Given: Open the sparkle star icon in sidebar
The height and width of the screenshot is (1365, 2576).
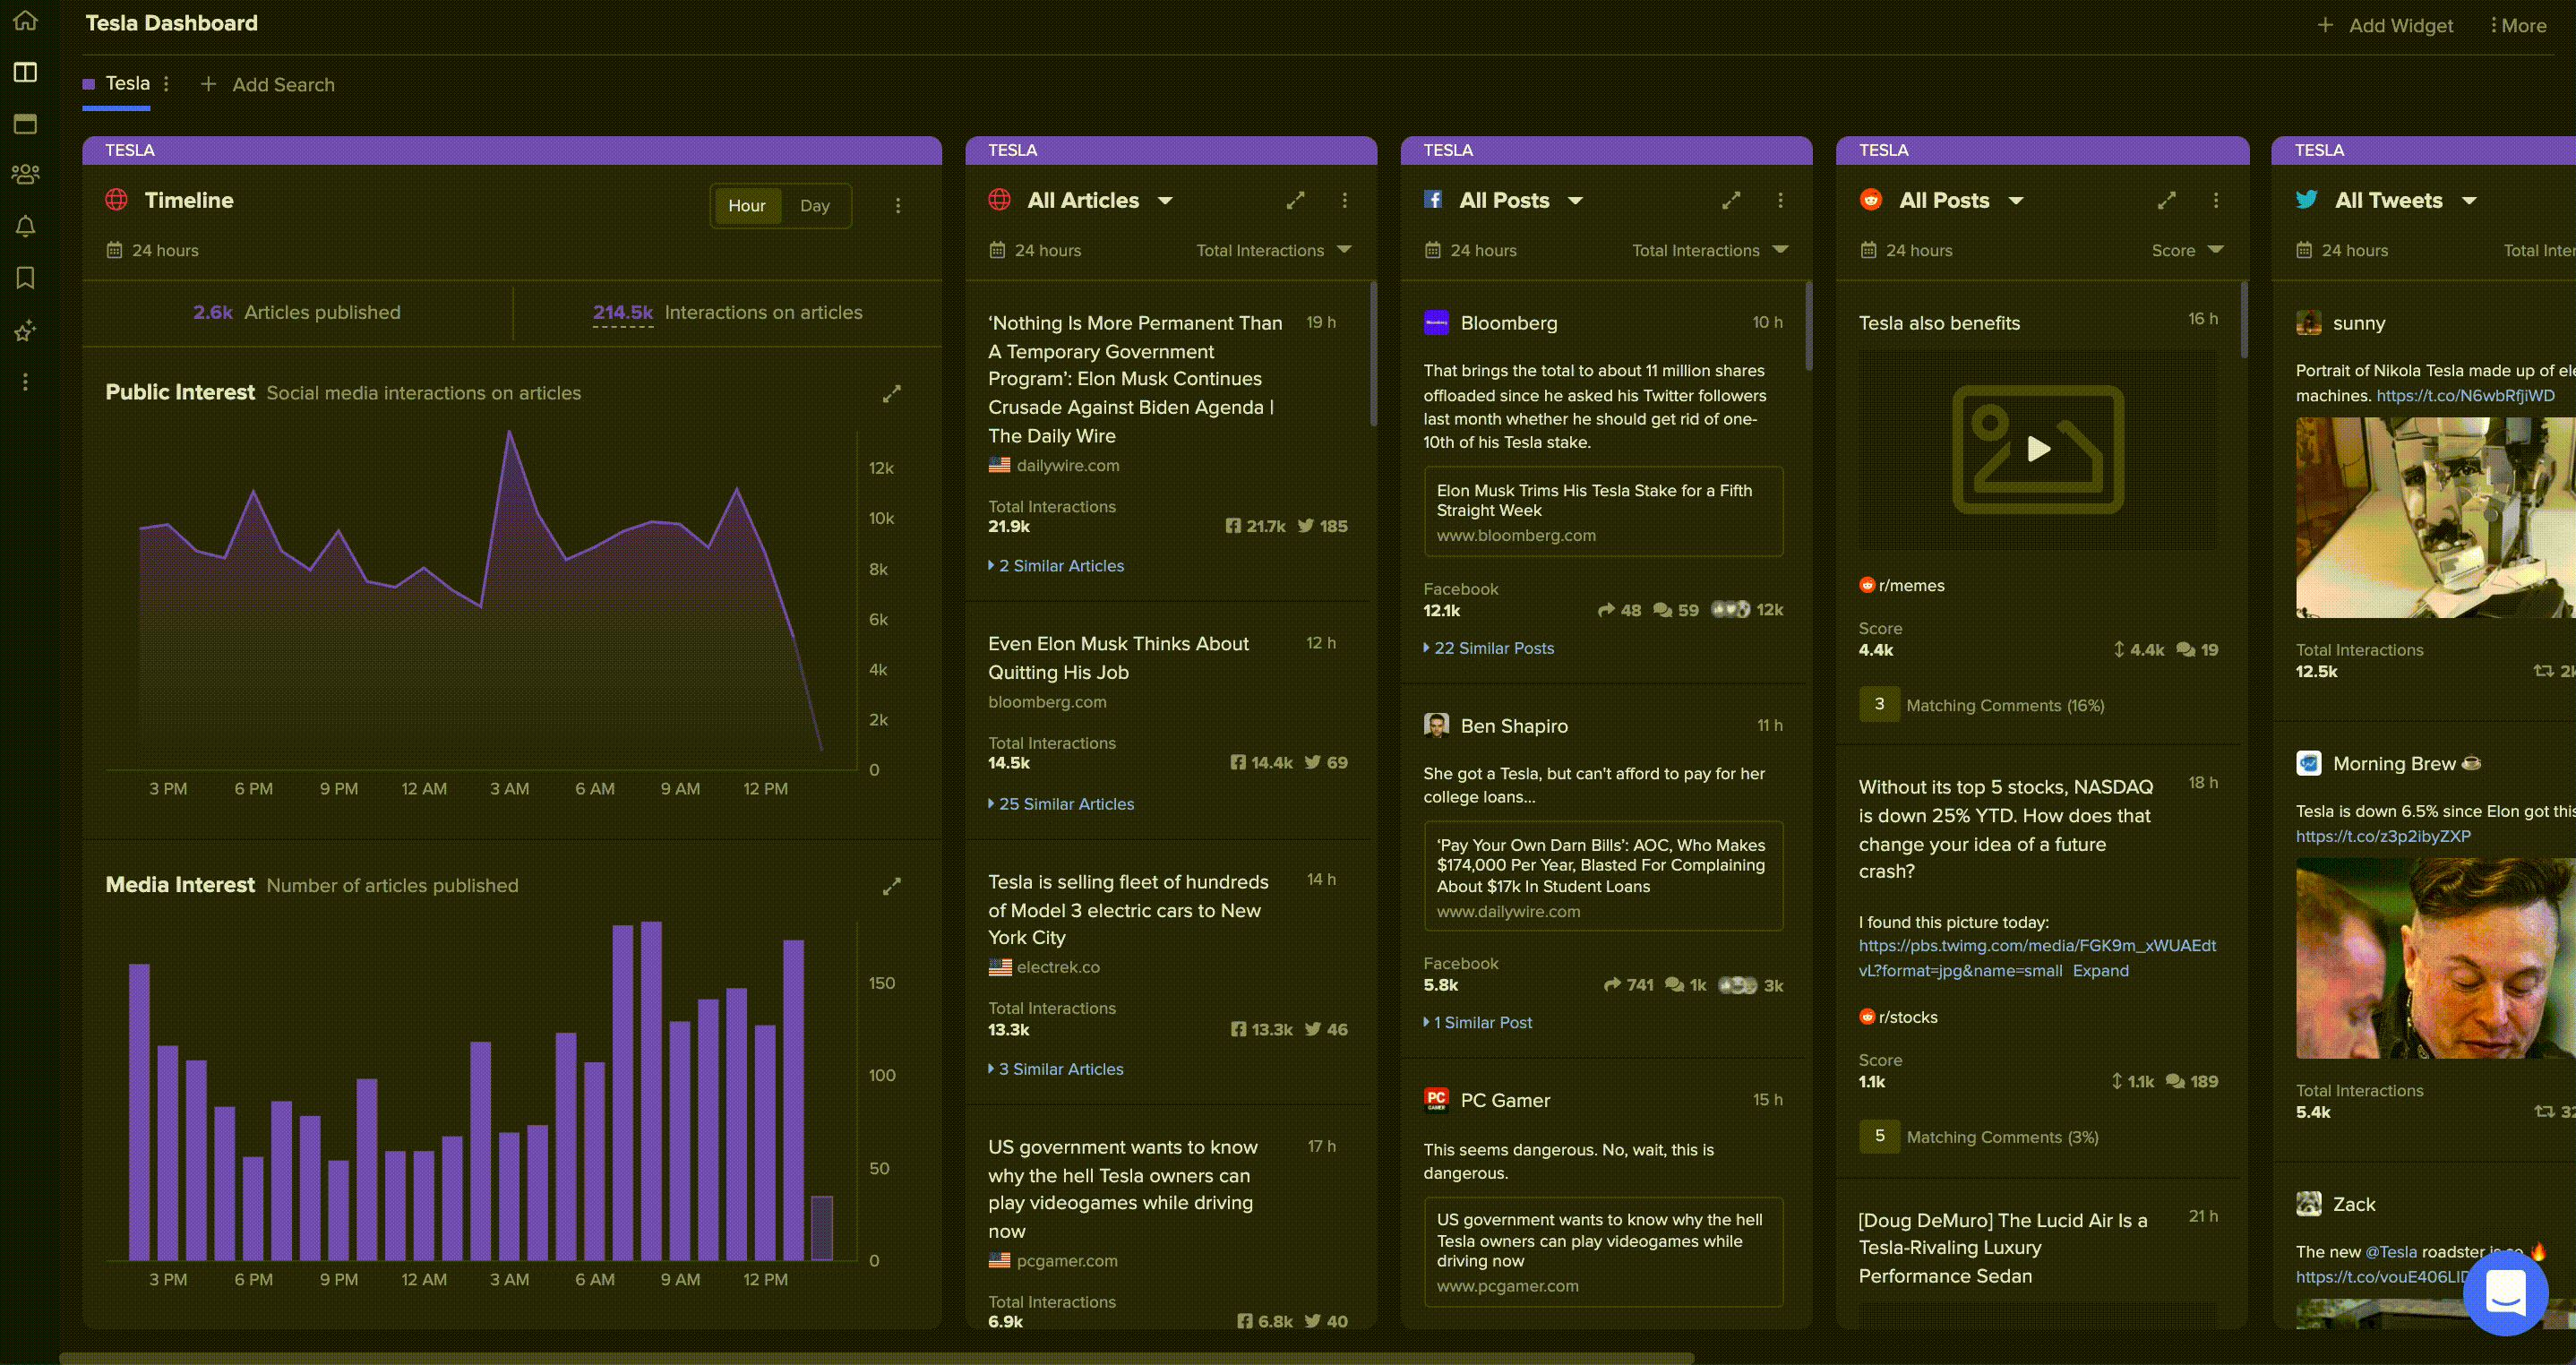Looking at the screenshot, I should coord(25,330).
